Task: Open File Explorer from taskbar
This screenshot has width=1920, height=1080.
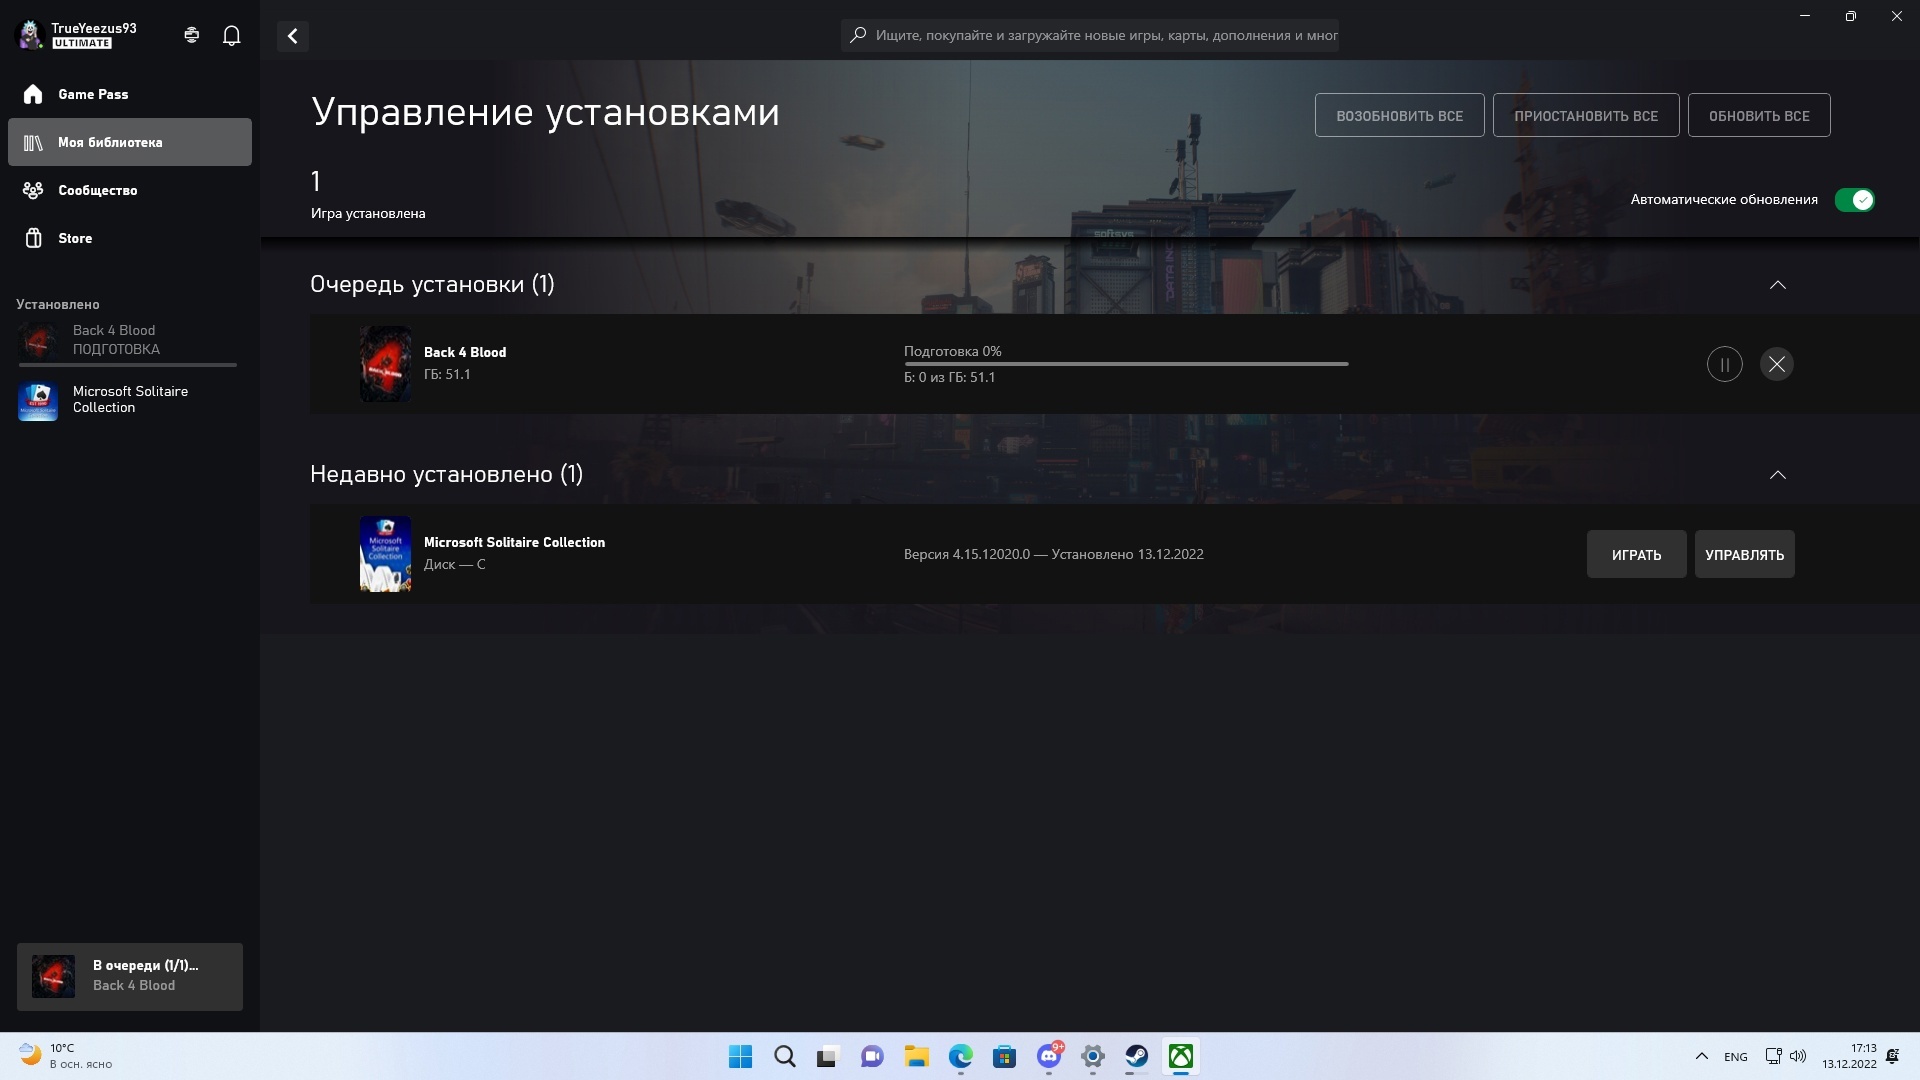Action: click(x=916, y=1056)
